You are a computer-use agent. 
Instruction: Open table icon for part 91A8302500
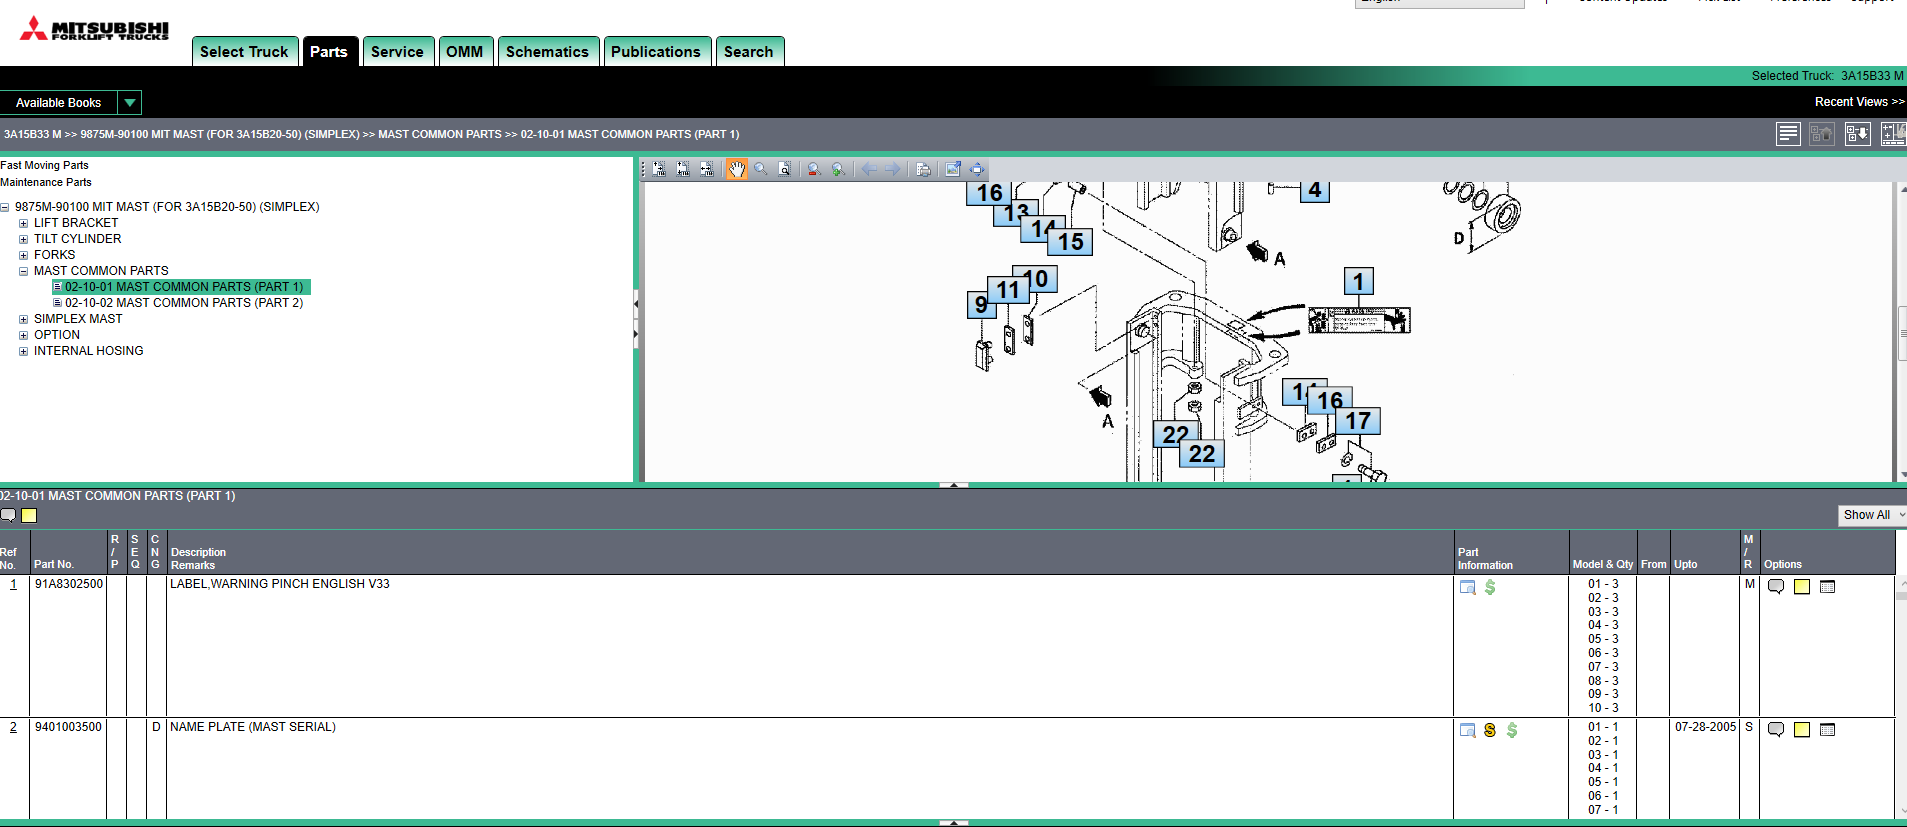(1828, 587)
